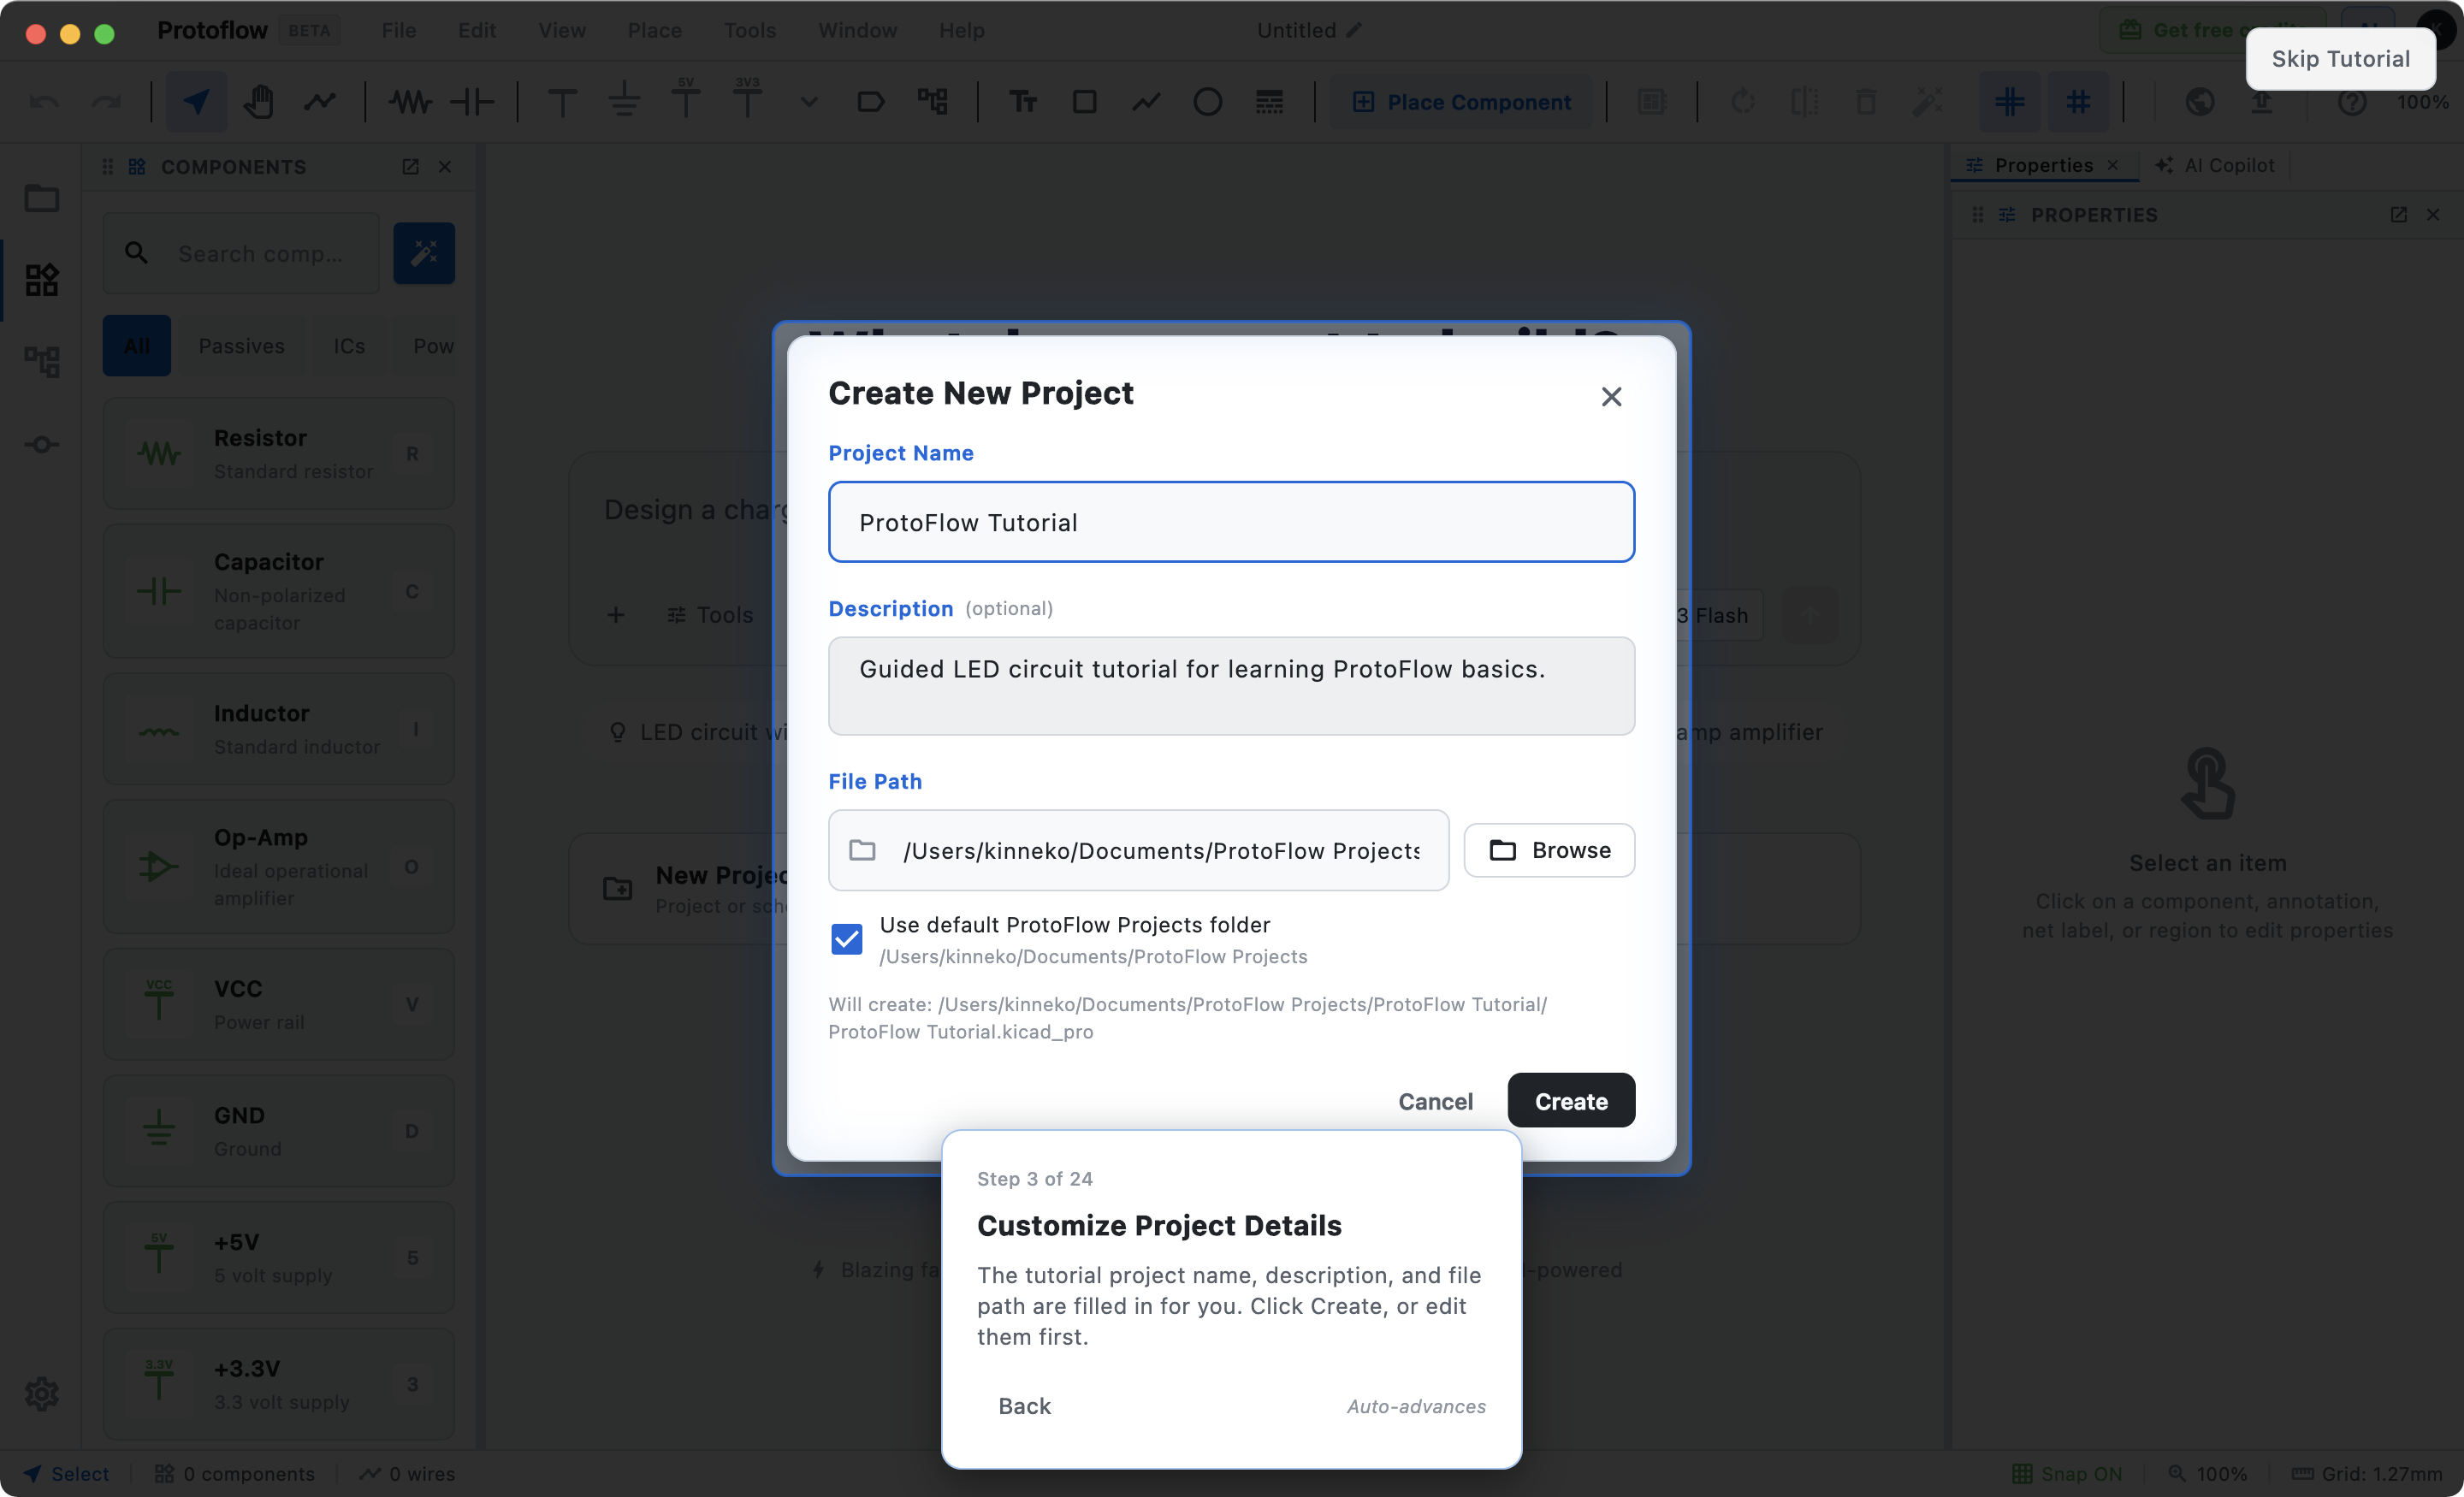Place a 3V3 power symbol from toolbar
This screenshot has height=1497, width=2464.
pyautogui.click(x=747, y=99)
